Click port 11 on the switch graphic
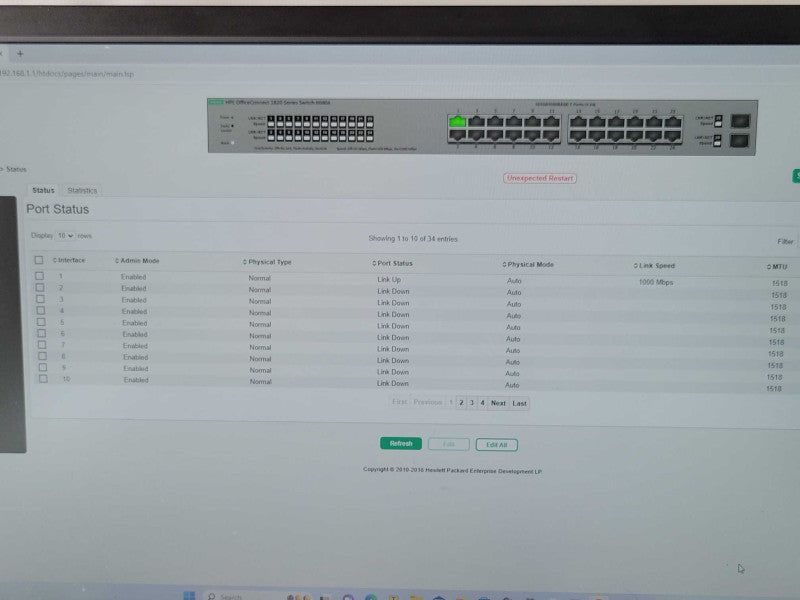Image resolution: width=800 pixels, height=600 pixels. tap(551, 121)
